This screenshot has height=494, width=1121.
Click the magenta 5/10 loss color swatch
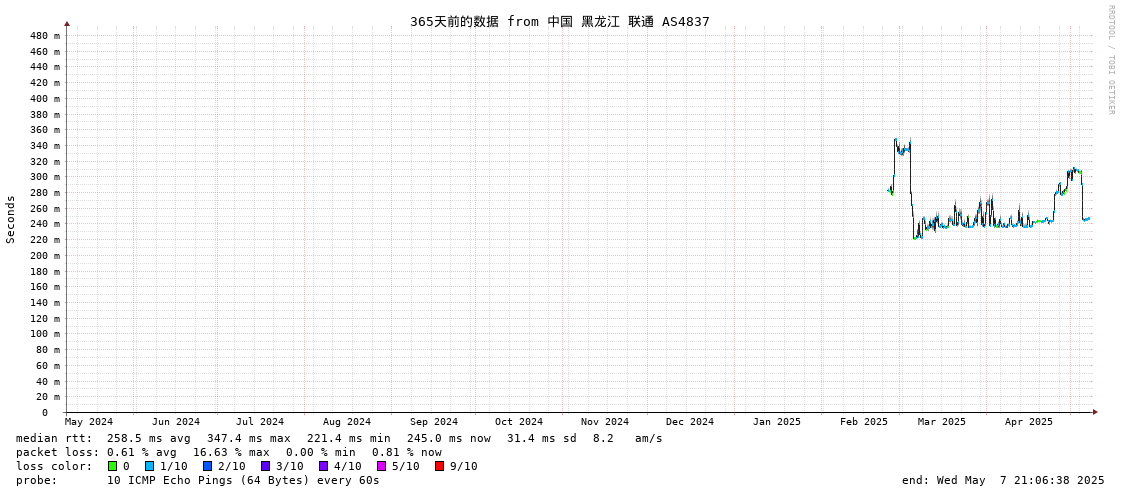(381, 466)
